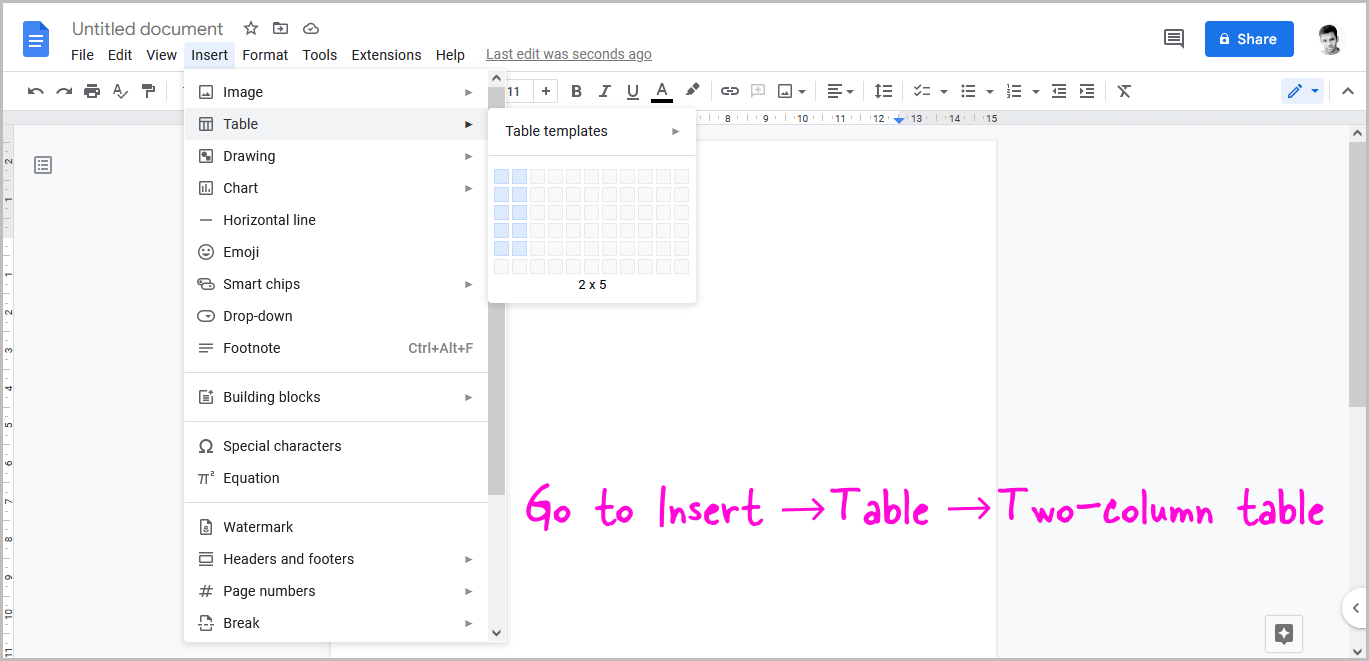This screenshot has width=1369, height=661.
Task: Open the bulleted list options dropdown
Action: pyautogui.click(x=989, y=91)
